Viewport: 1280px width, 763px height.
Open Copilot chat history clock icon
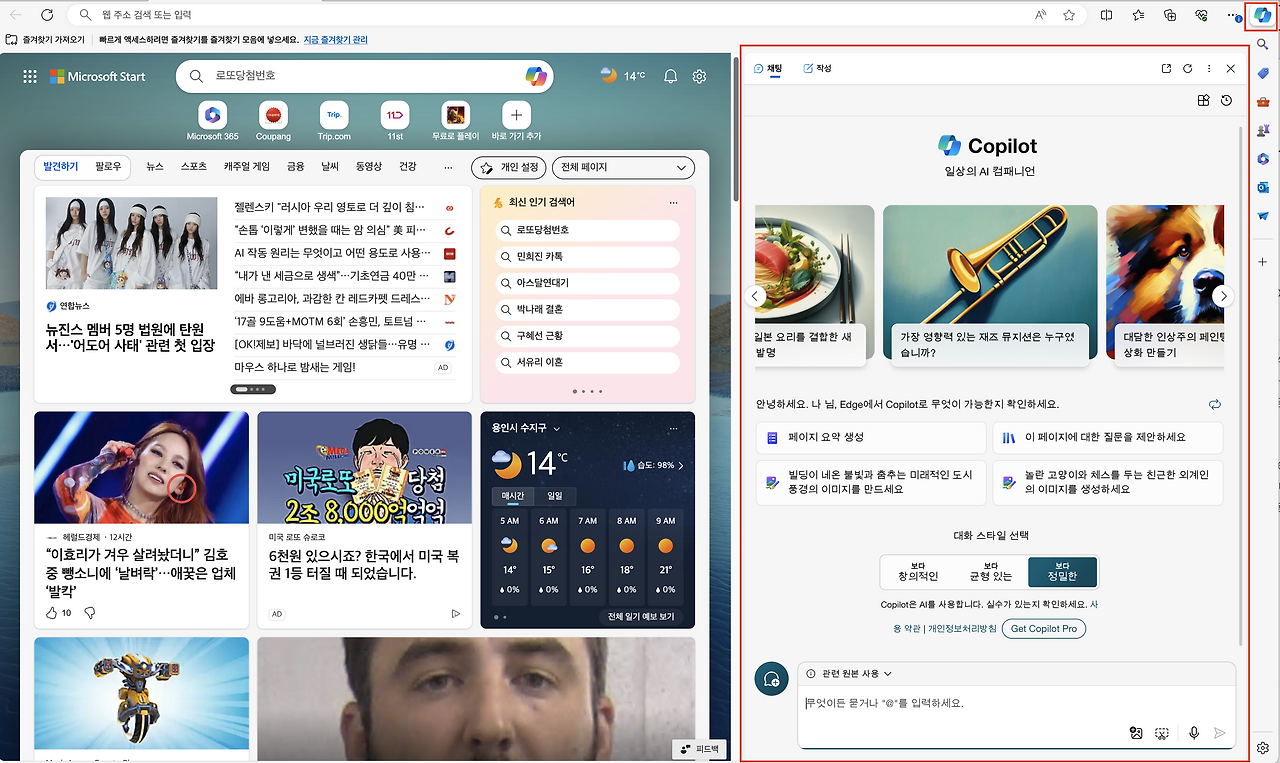point(1226,101)
